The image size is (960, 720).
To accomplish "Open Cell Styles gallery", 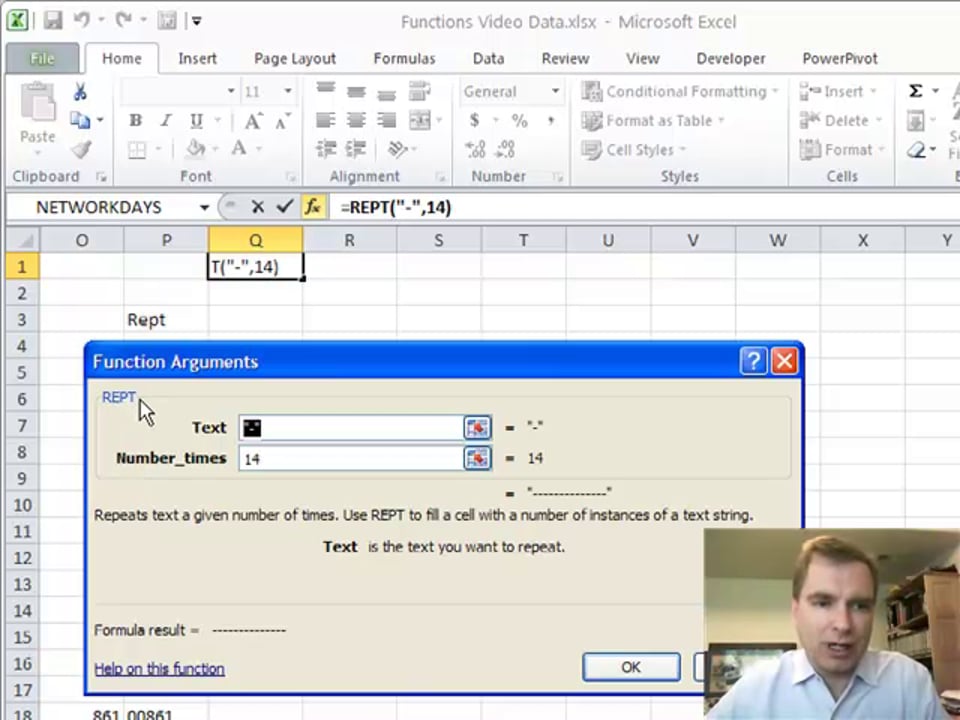I will [634, 150].
